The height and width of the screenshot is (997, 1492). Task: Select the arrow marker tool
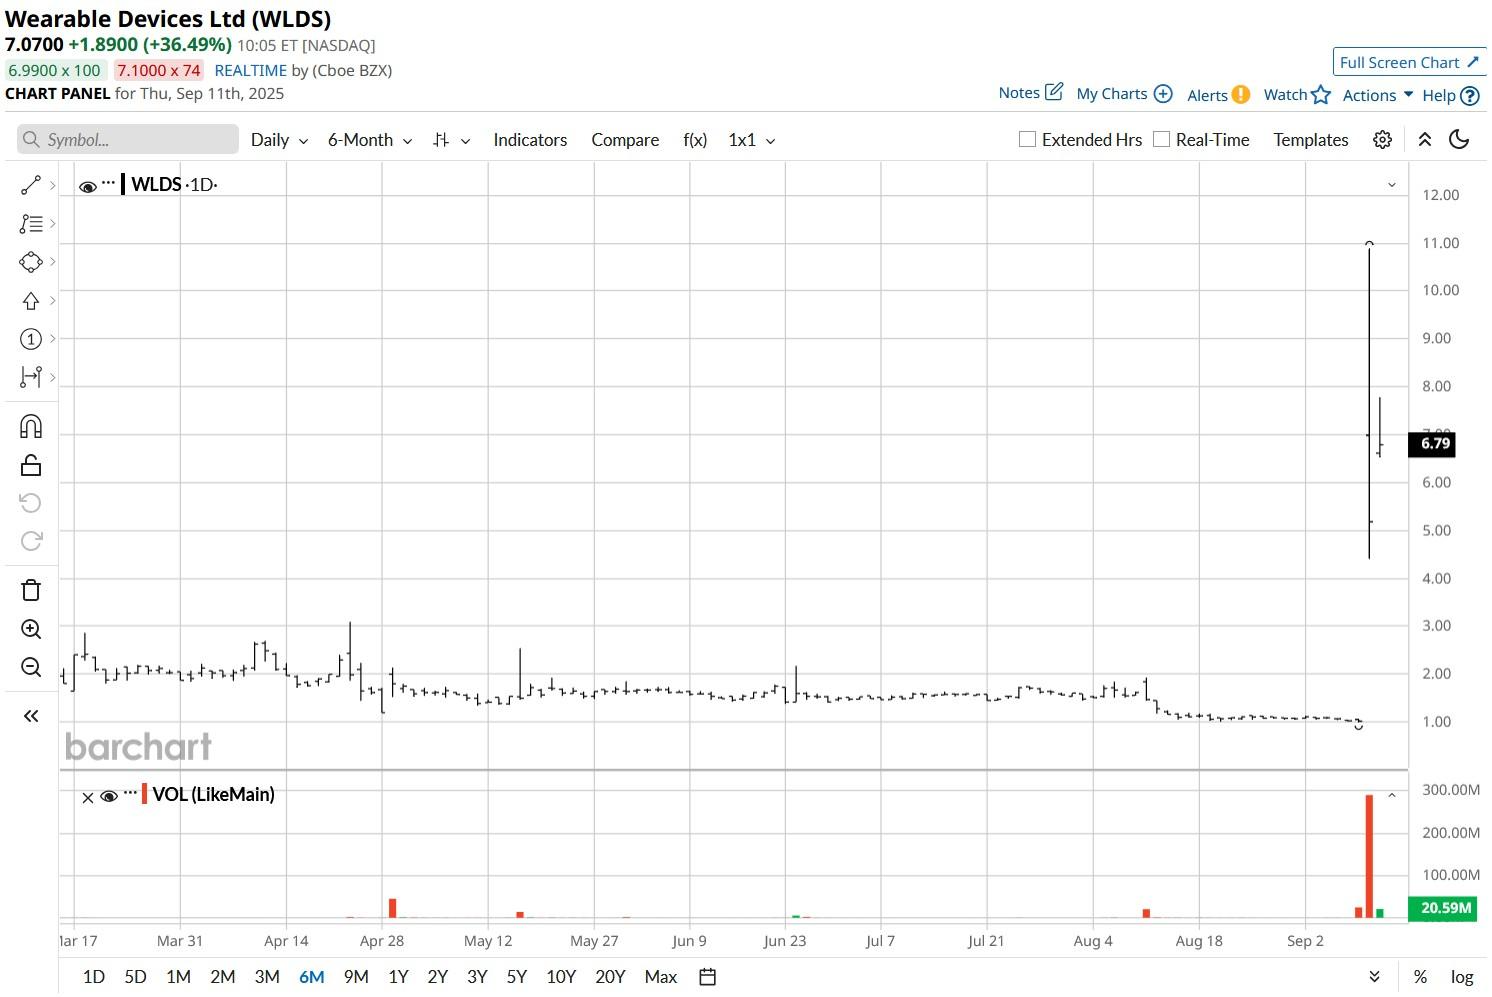(31, 301)
